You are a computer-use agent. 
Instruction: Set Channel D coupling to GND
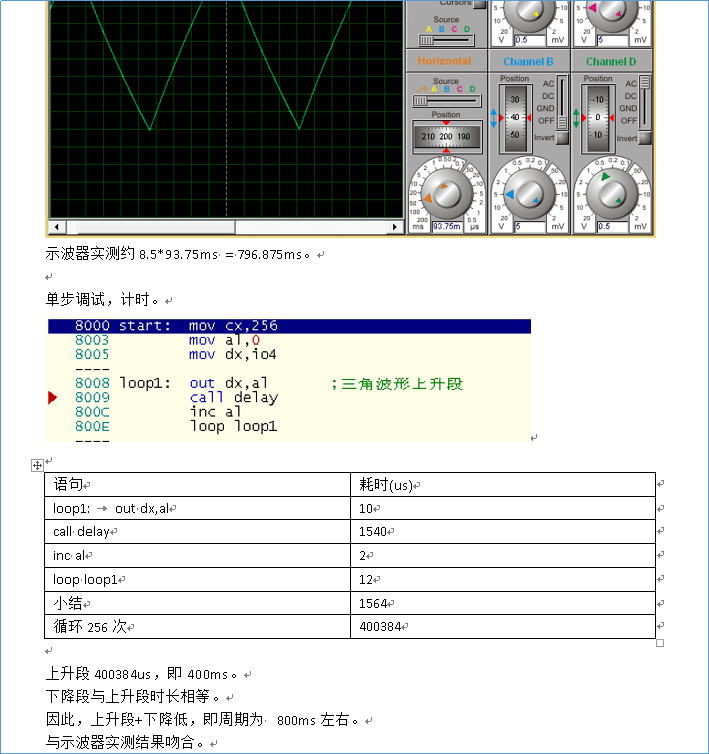tap(628, 108)
